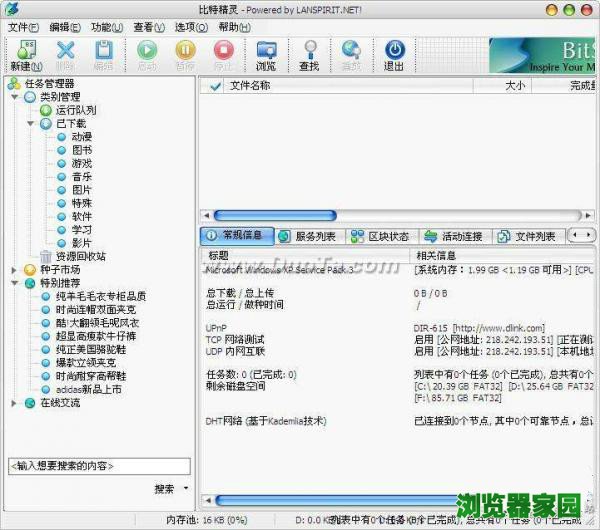Open 纯正美国骆驼鞋 recommendation
Image resolution: width=600 pixels, height=530 pixels.
(91, 349)
